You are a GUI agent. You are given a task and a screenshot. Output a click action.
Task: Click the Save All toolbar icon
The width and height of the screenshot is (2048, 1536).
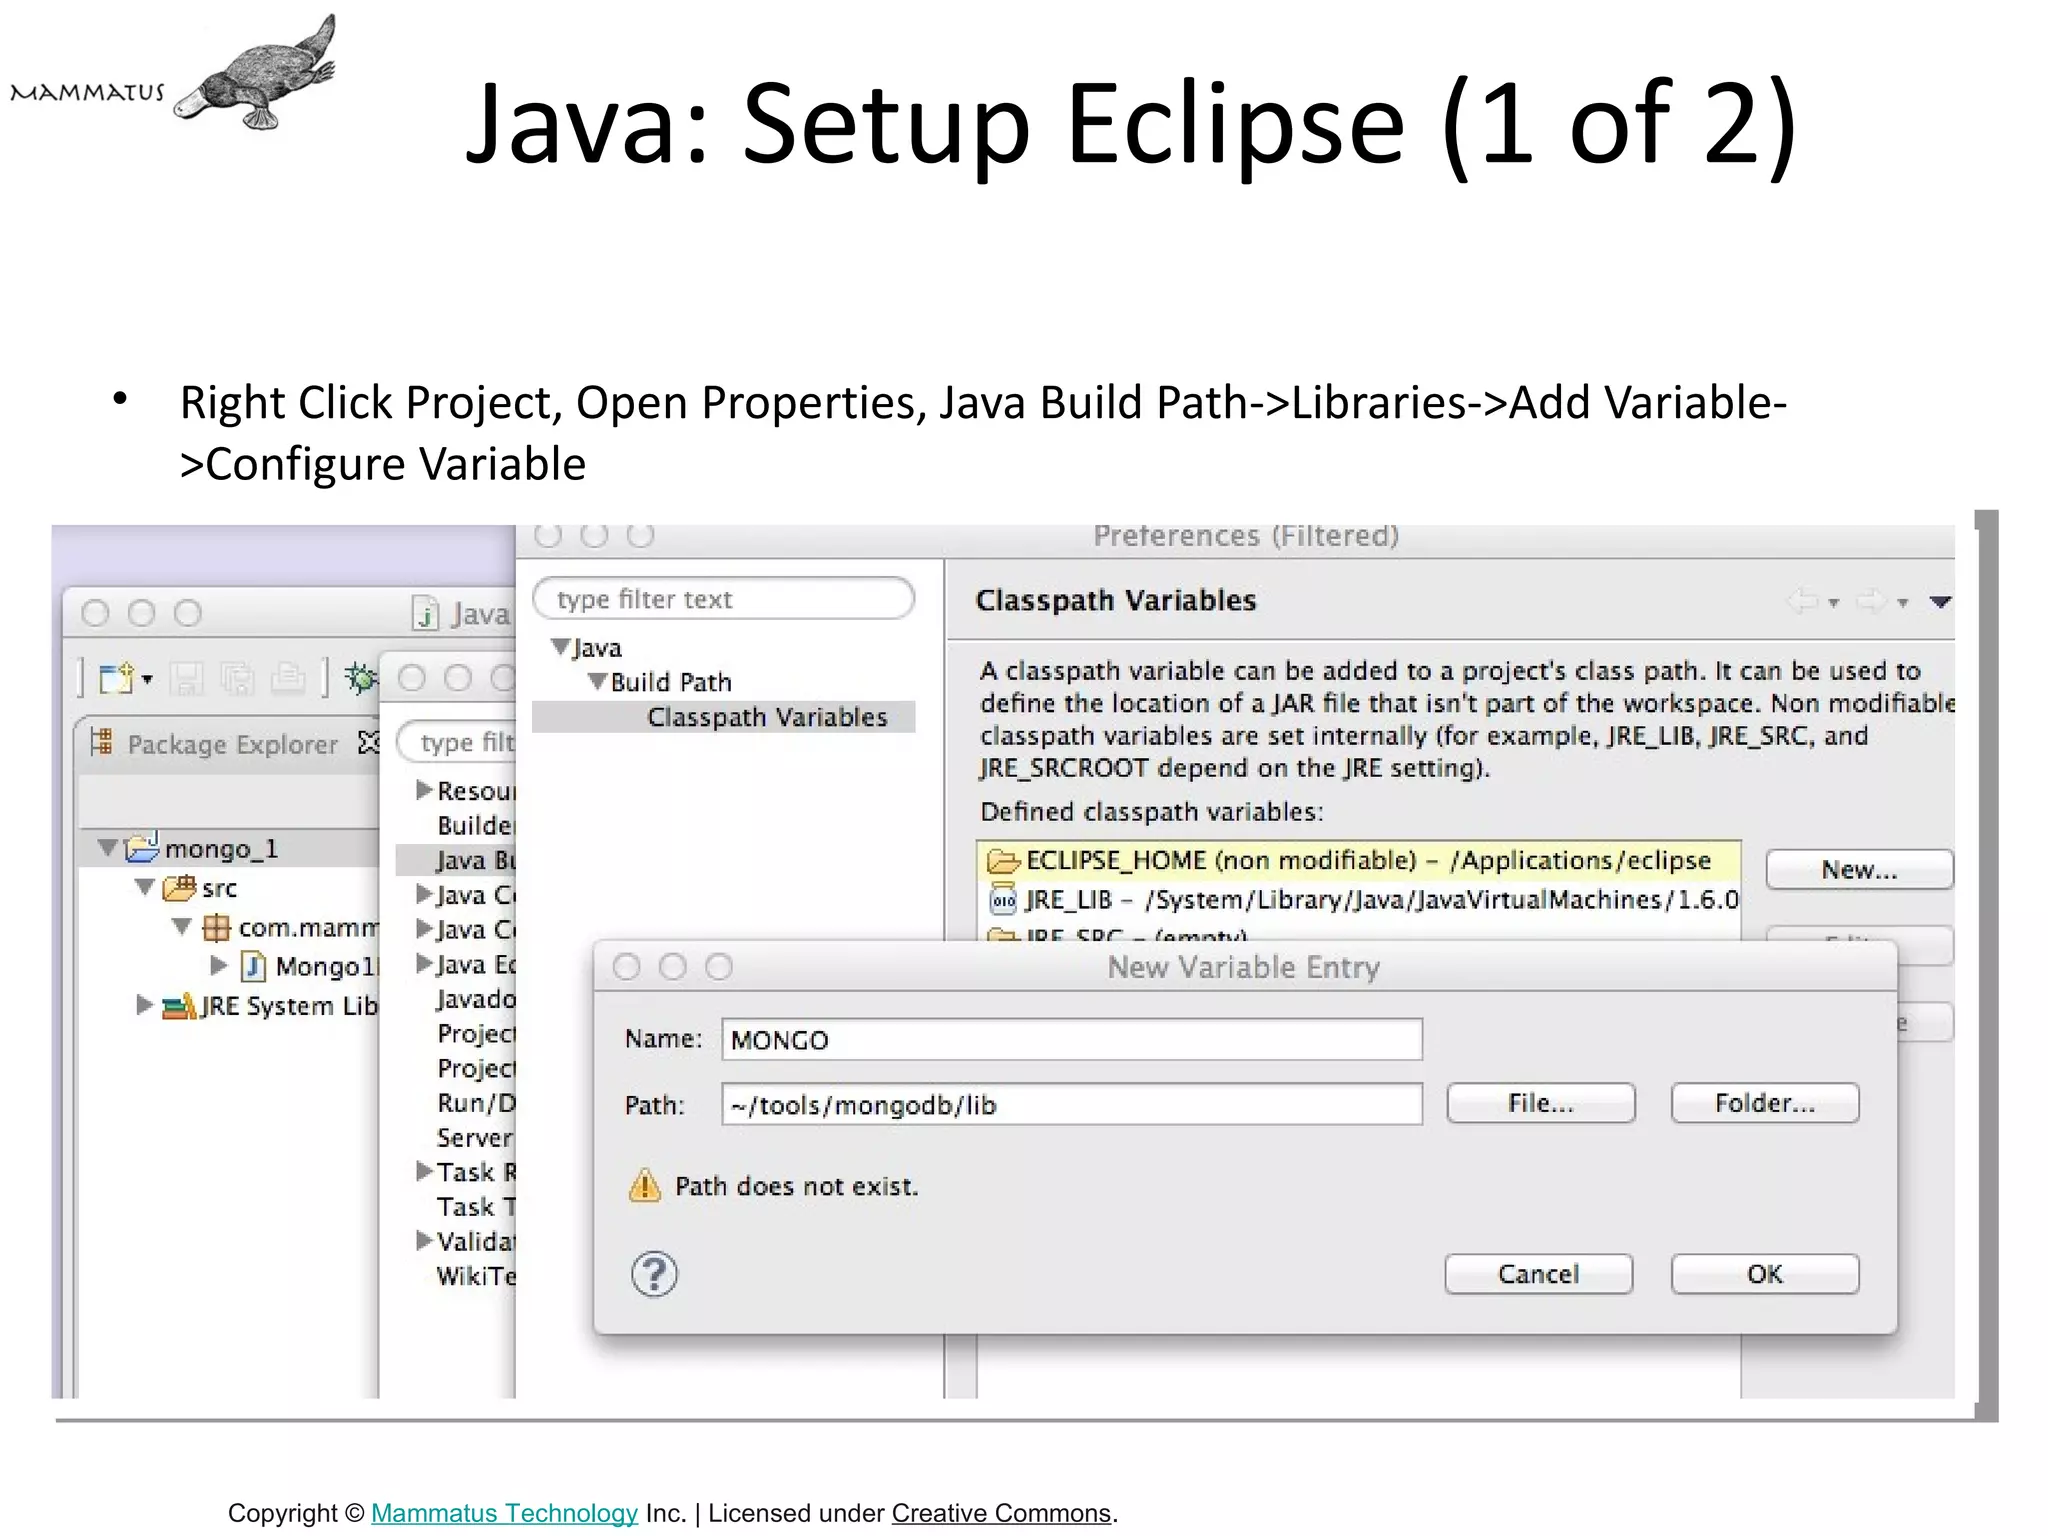pos(237,679)
